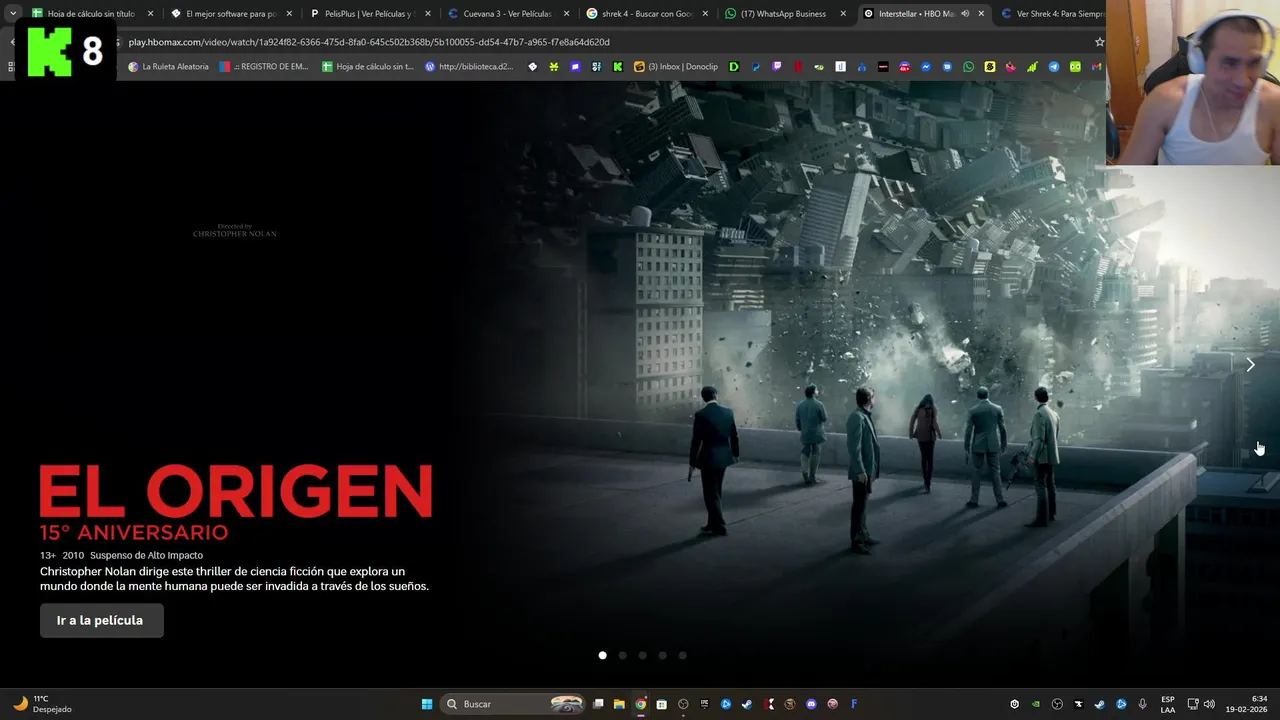Open Discord from the taskbar
The height and width of the screenshot is (720, 1280).
tap(811, 704)
